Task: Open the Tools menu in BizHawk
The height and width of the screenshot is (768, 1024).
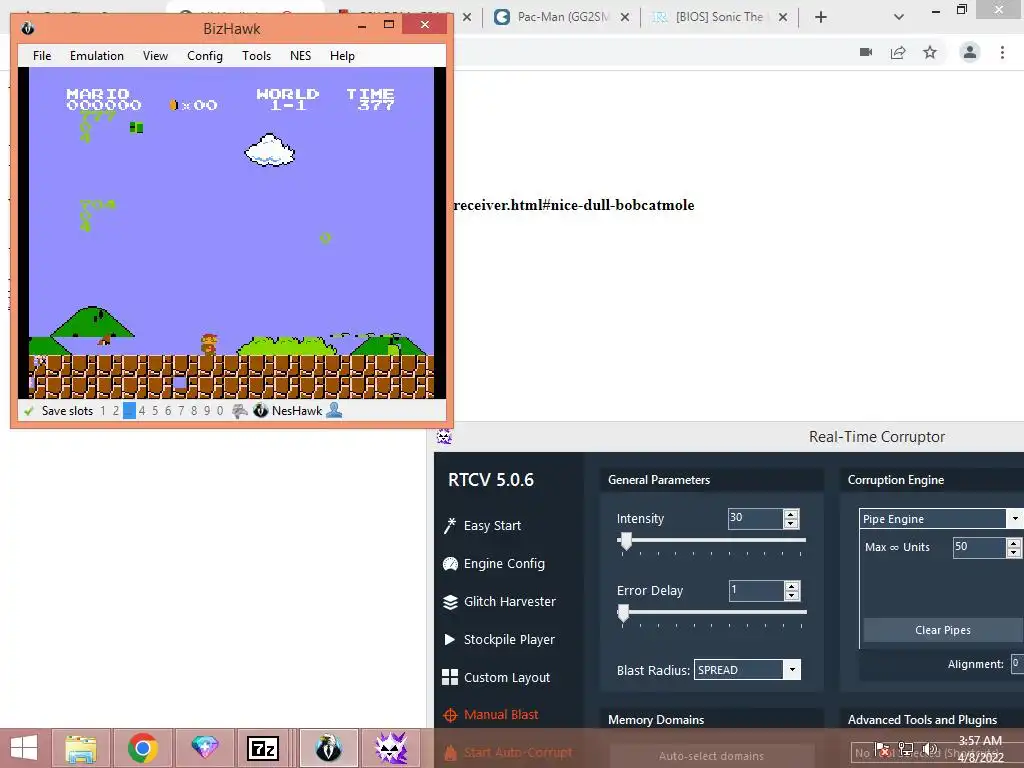Action: coord(256,56)
